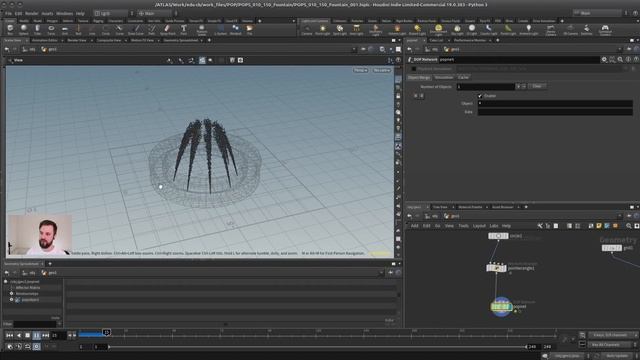Switch to the Geometry Spreadsheet pane tab

point(180,40)
